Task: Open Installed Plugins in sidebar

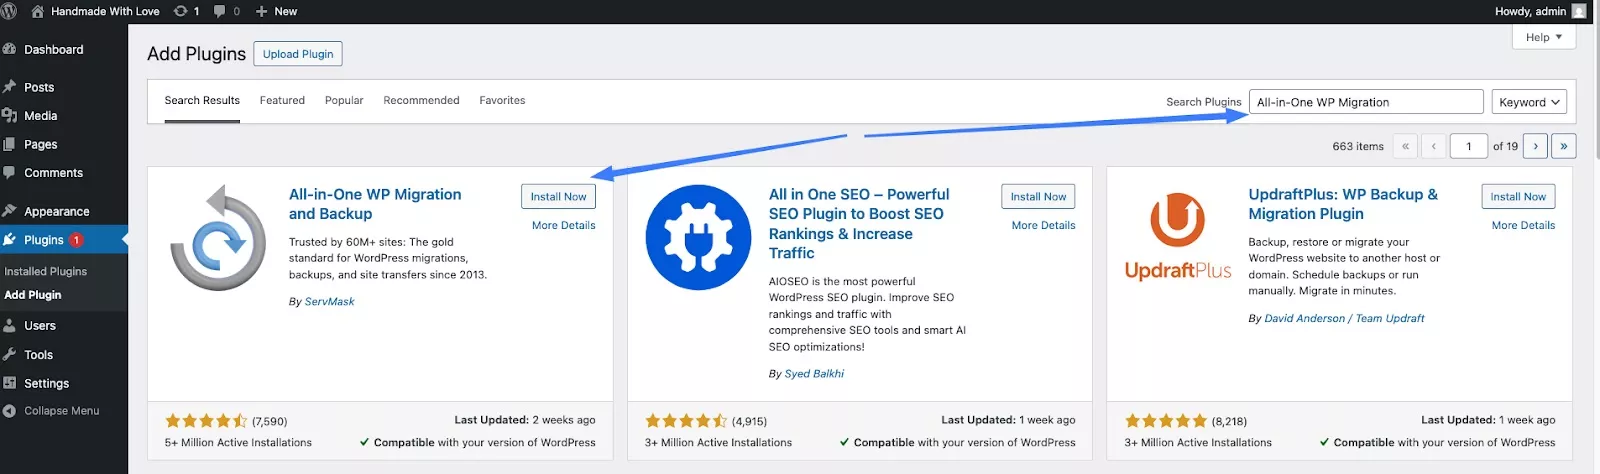Action: 46,271
